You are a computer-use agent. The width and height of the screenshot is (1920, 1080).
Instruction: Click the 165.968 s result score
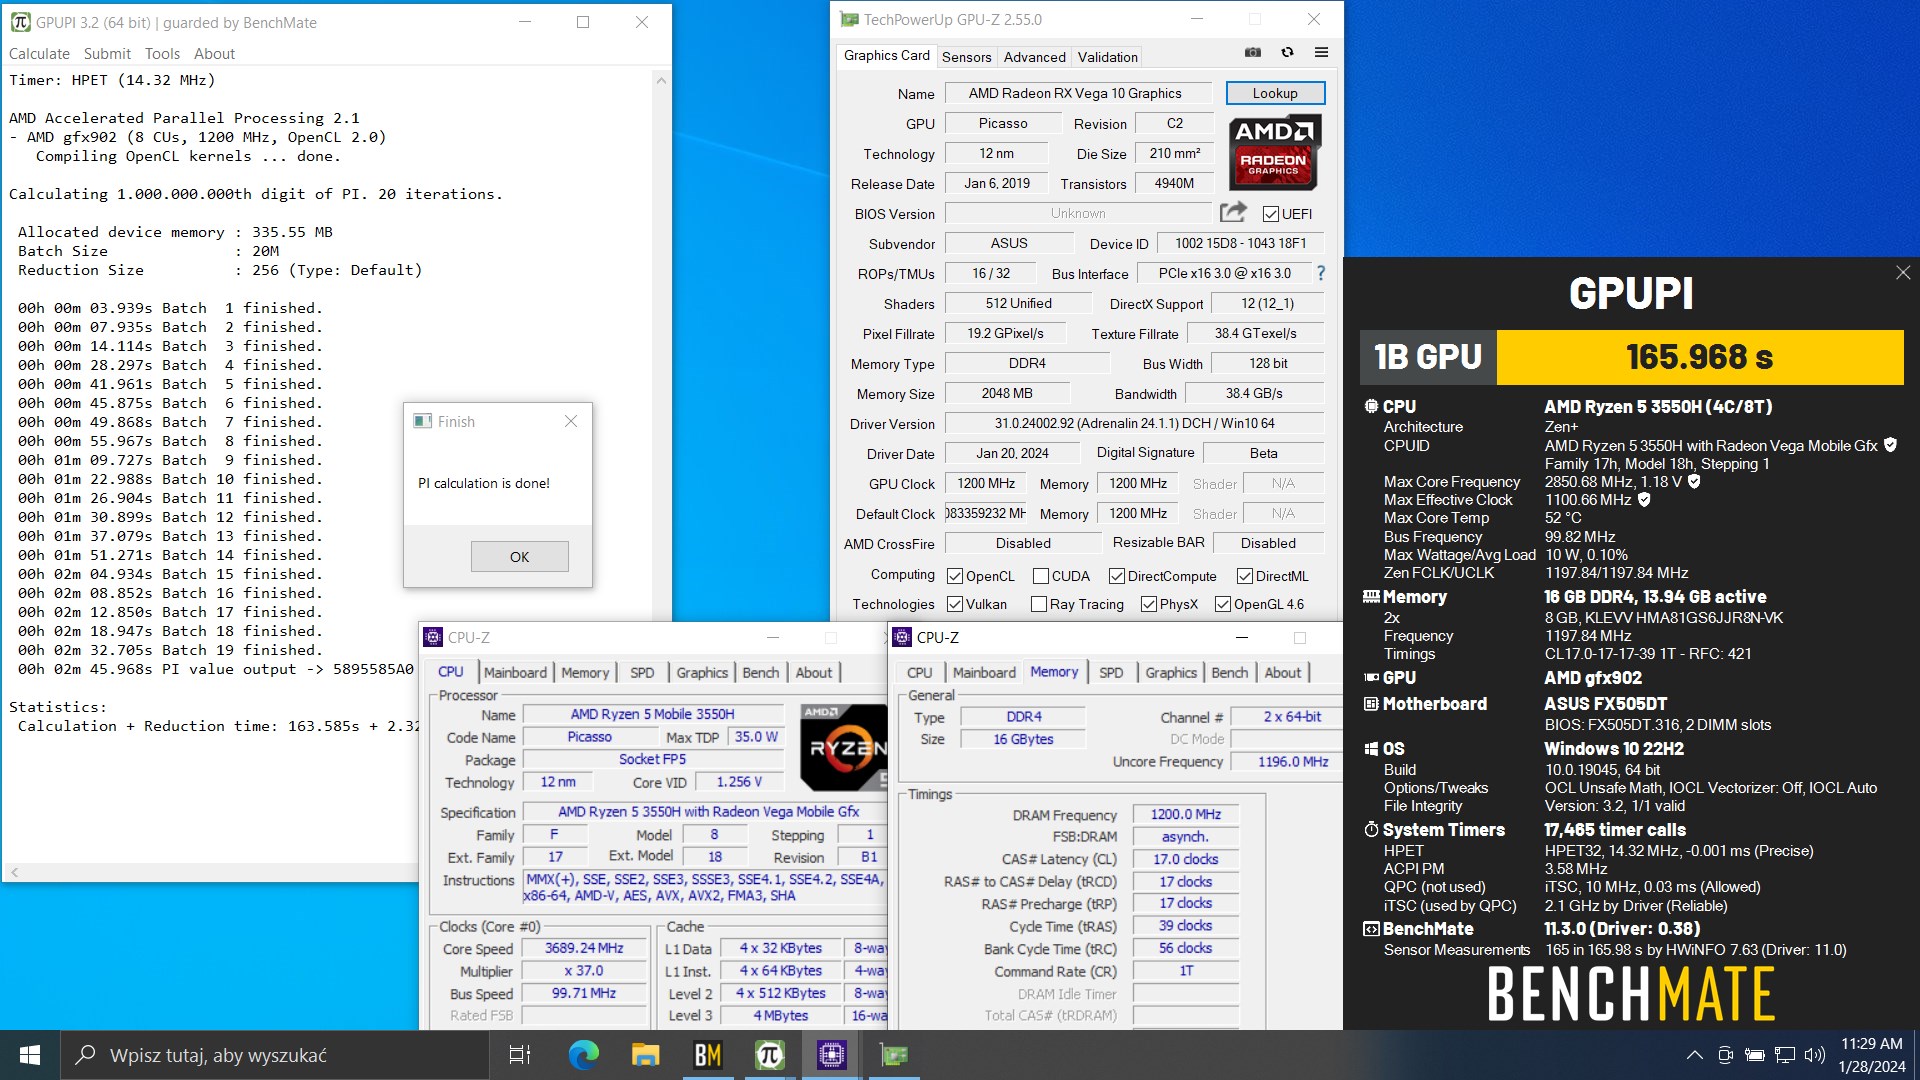coord(1699,357)
